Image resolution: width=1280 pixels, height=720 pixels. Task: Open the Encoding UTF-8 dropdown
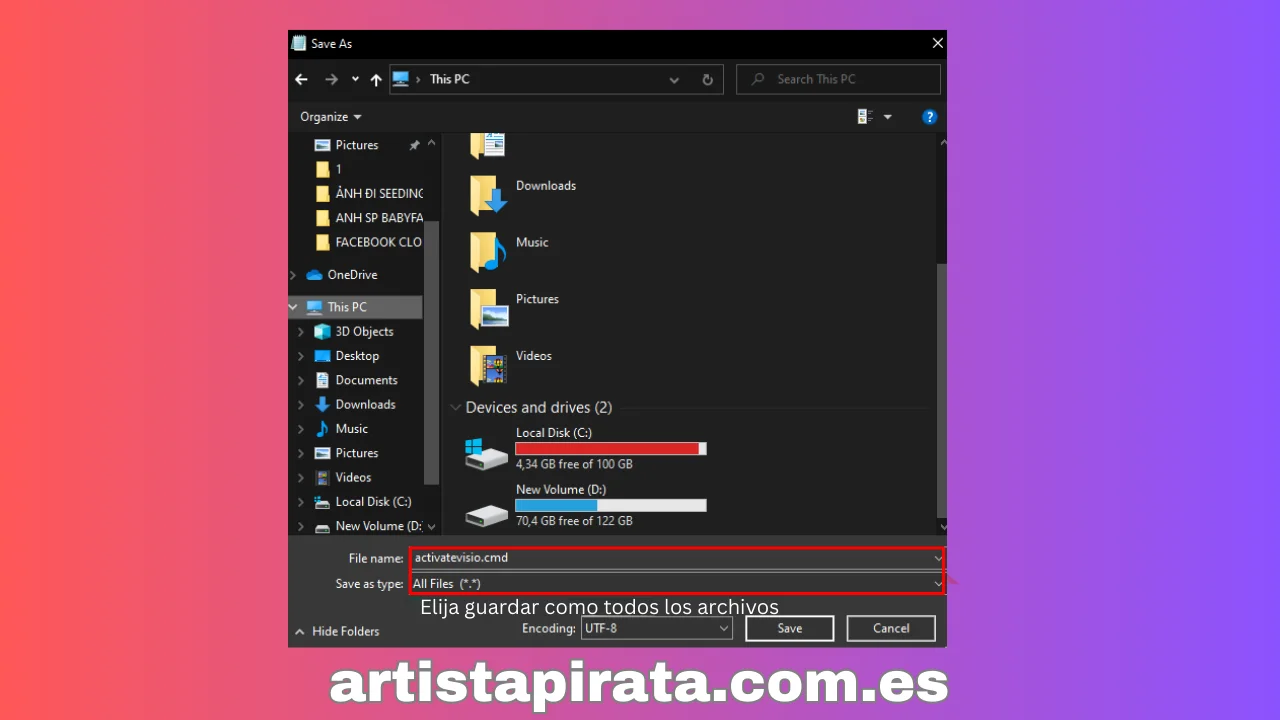click(x=657, y=628)
